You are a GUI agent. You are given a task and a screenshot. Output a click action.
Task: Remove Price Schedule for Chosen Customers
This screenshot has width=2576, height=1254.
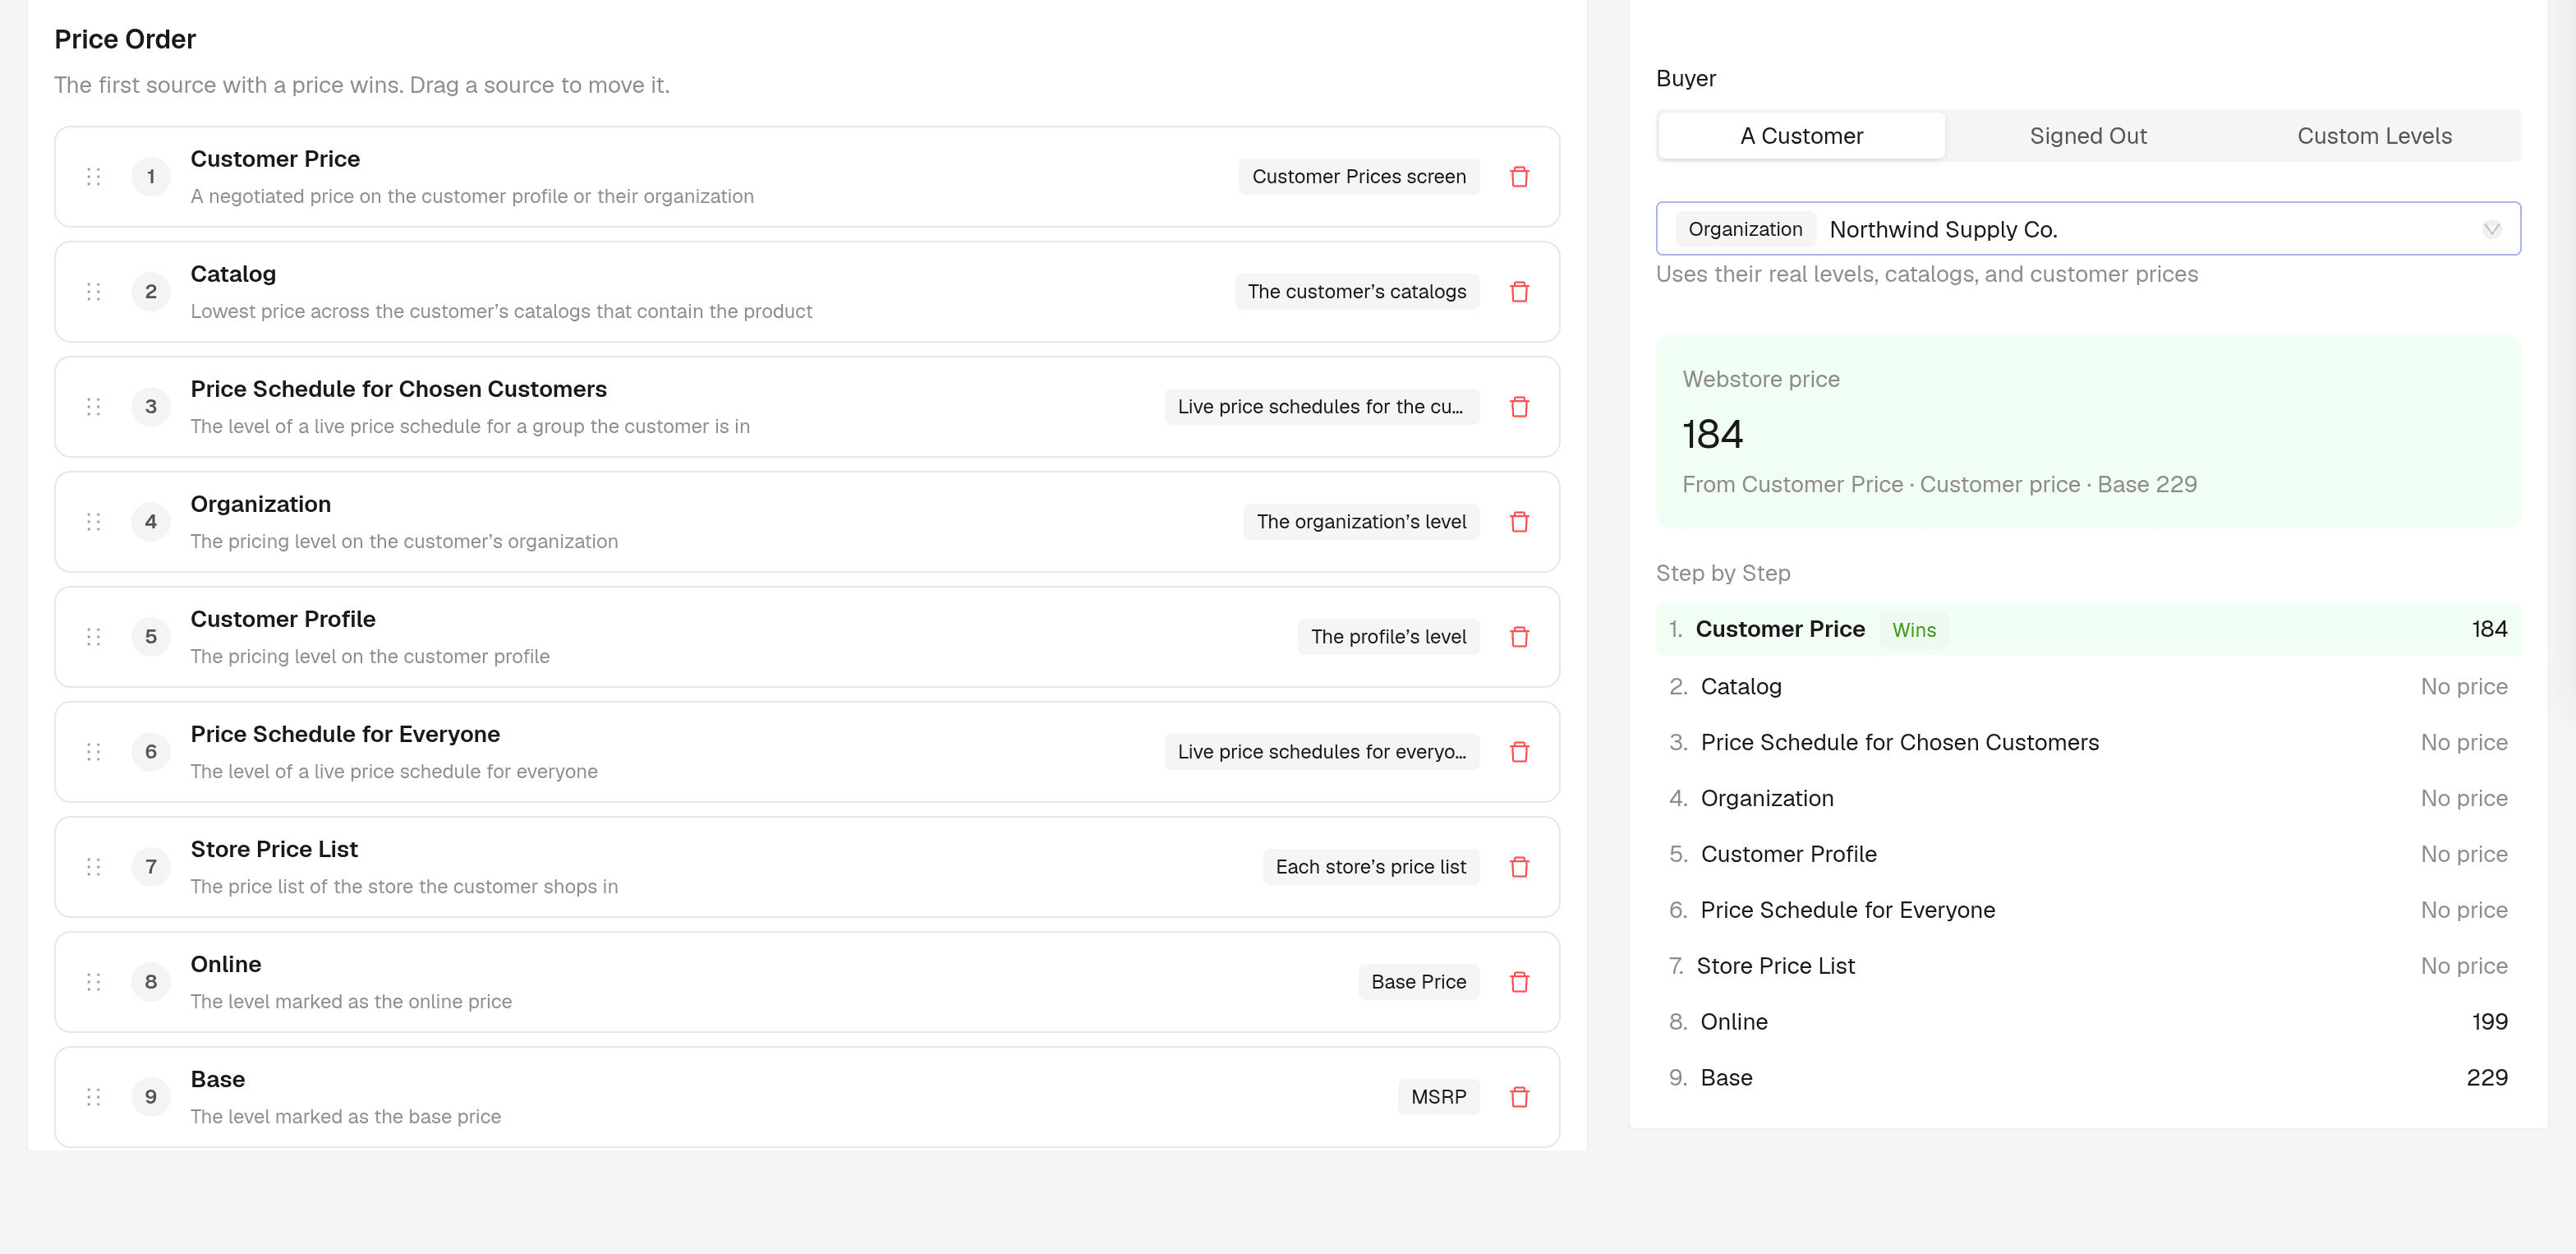click(1519, 407)
